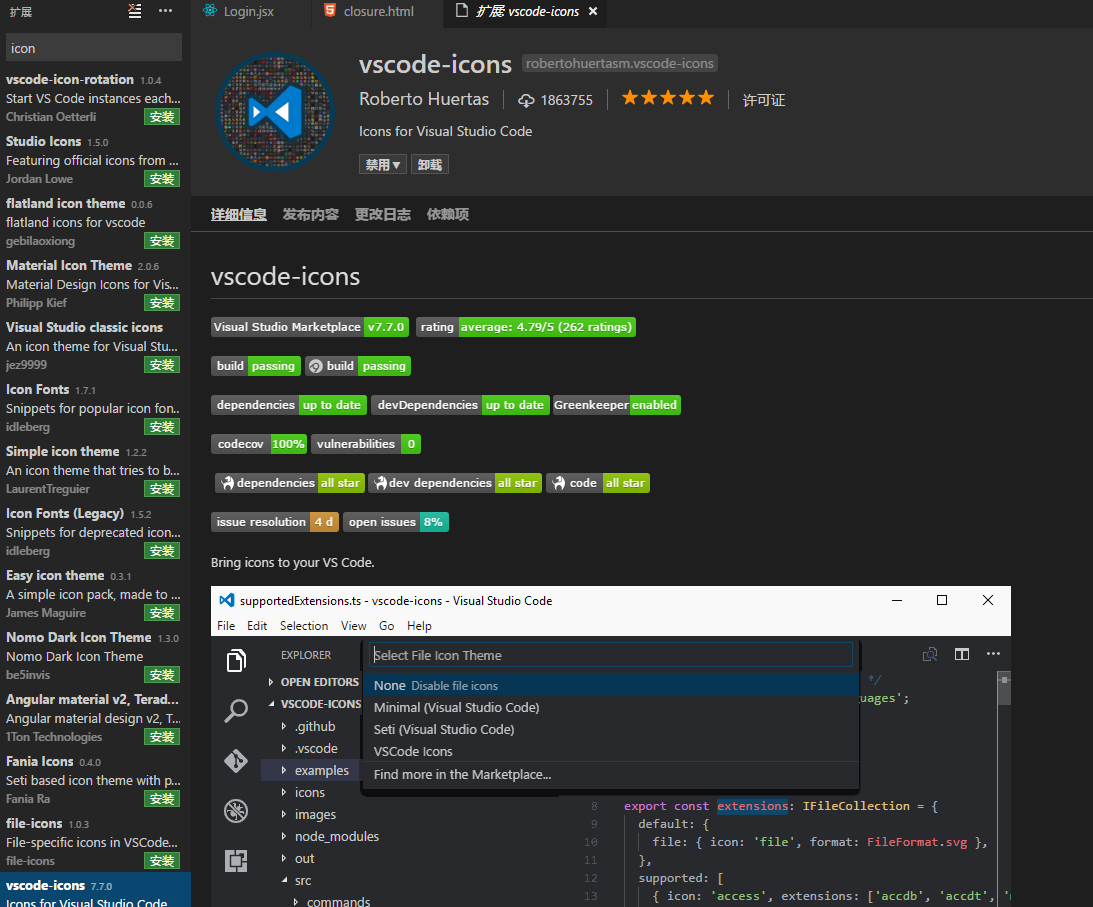Click the download count cloud icon
The image size is (1093, 907).
(526, 100)
